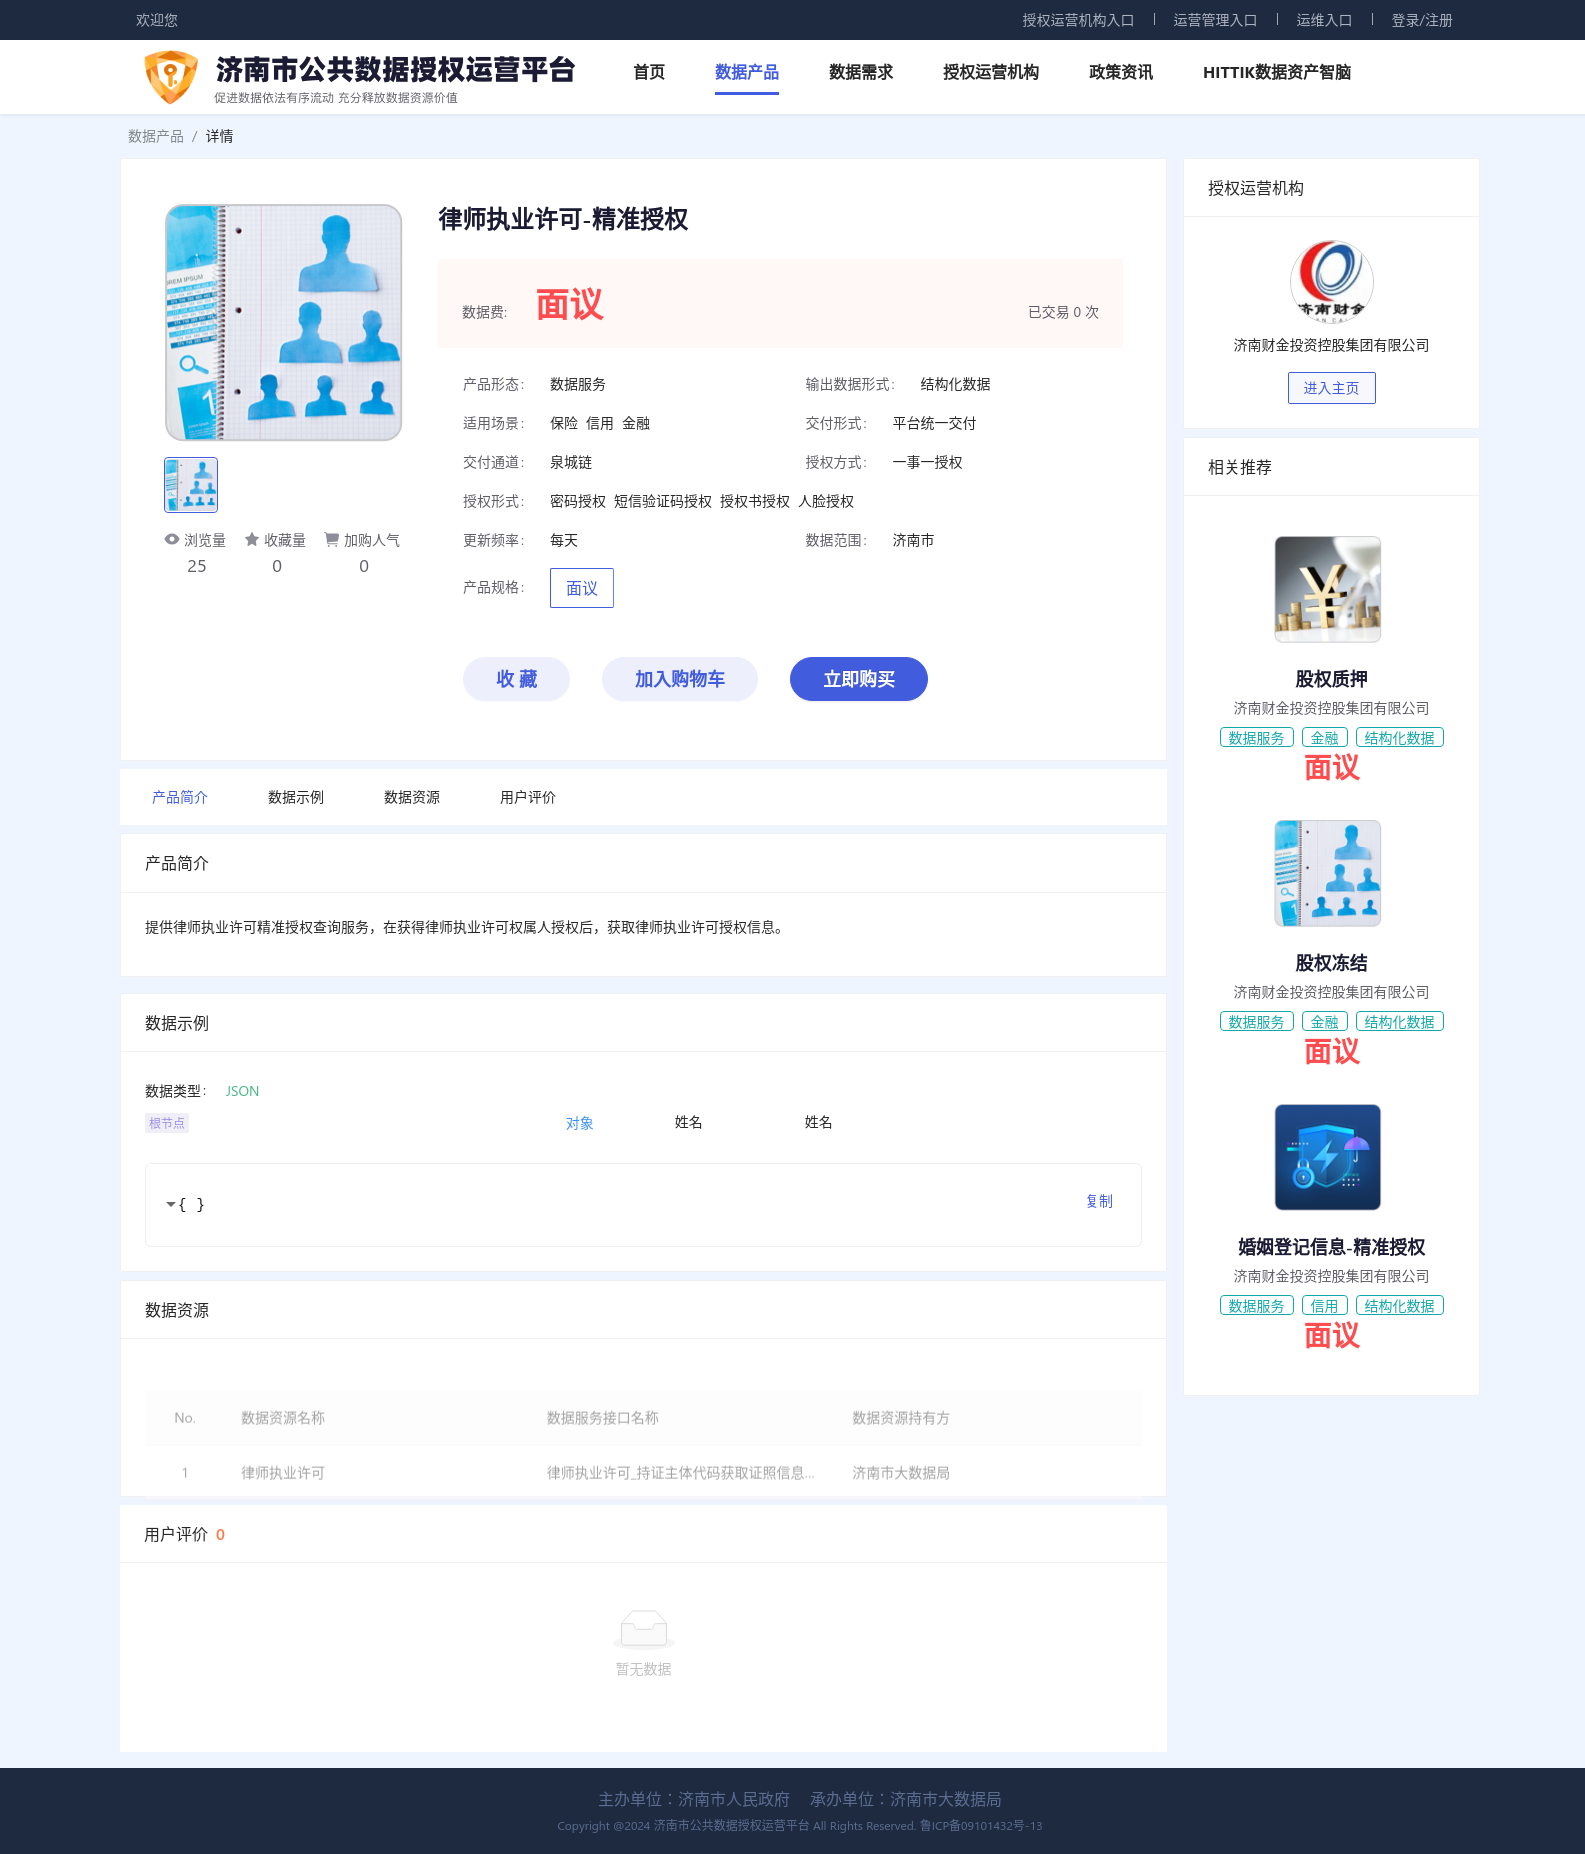Open the 首页 nav item
The image size is (1585, 1854).
pos(649,72)
